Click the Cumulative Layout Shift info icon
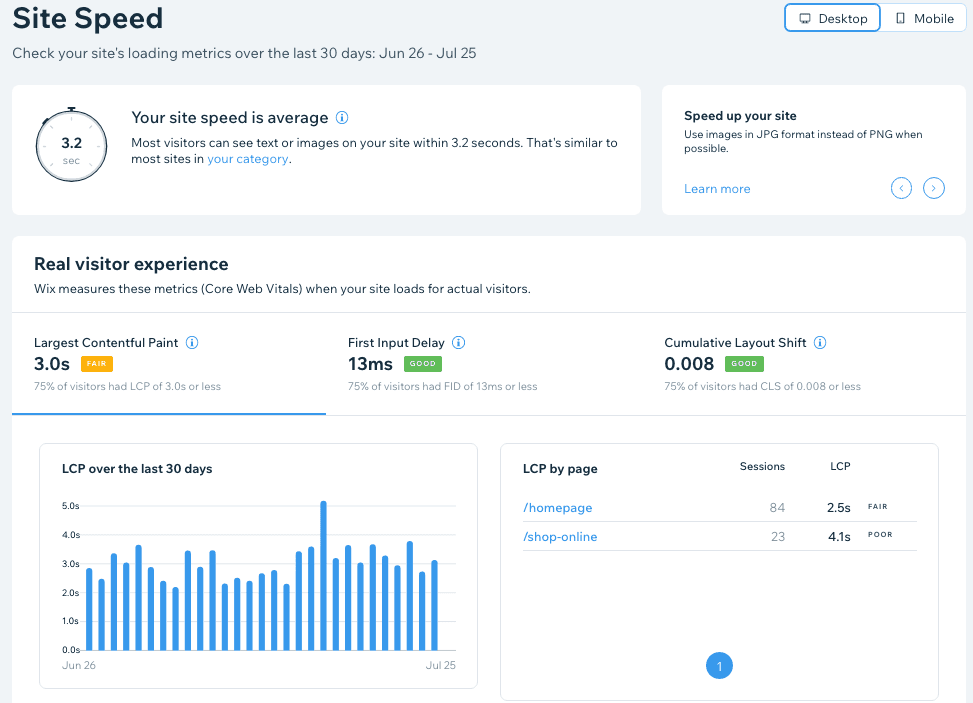 click(x=819, y=342)
